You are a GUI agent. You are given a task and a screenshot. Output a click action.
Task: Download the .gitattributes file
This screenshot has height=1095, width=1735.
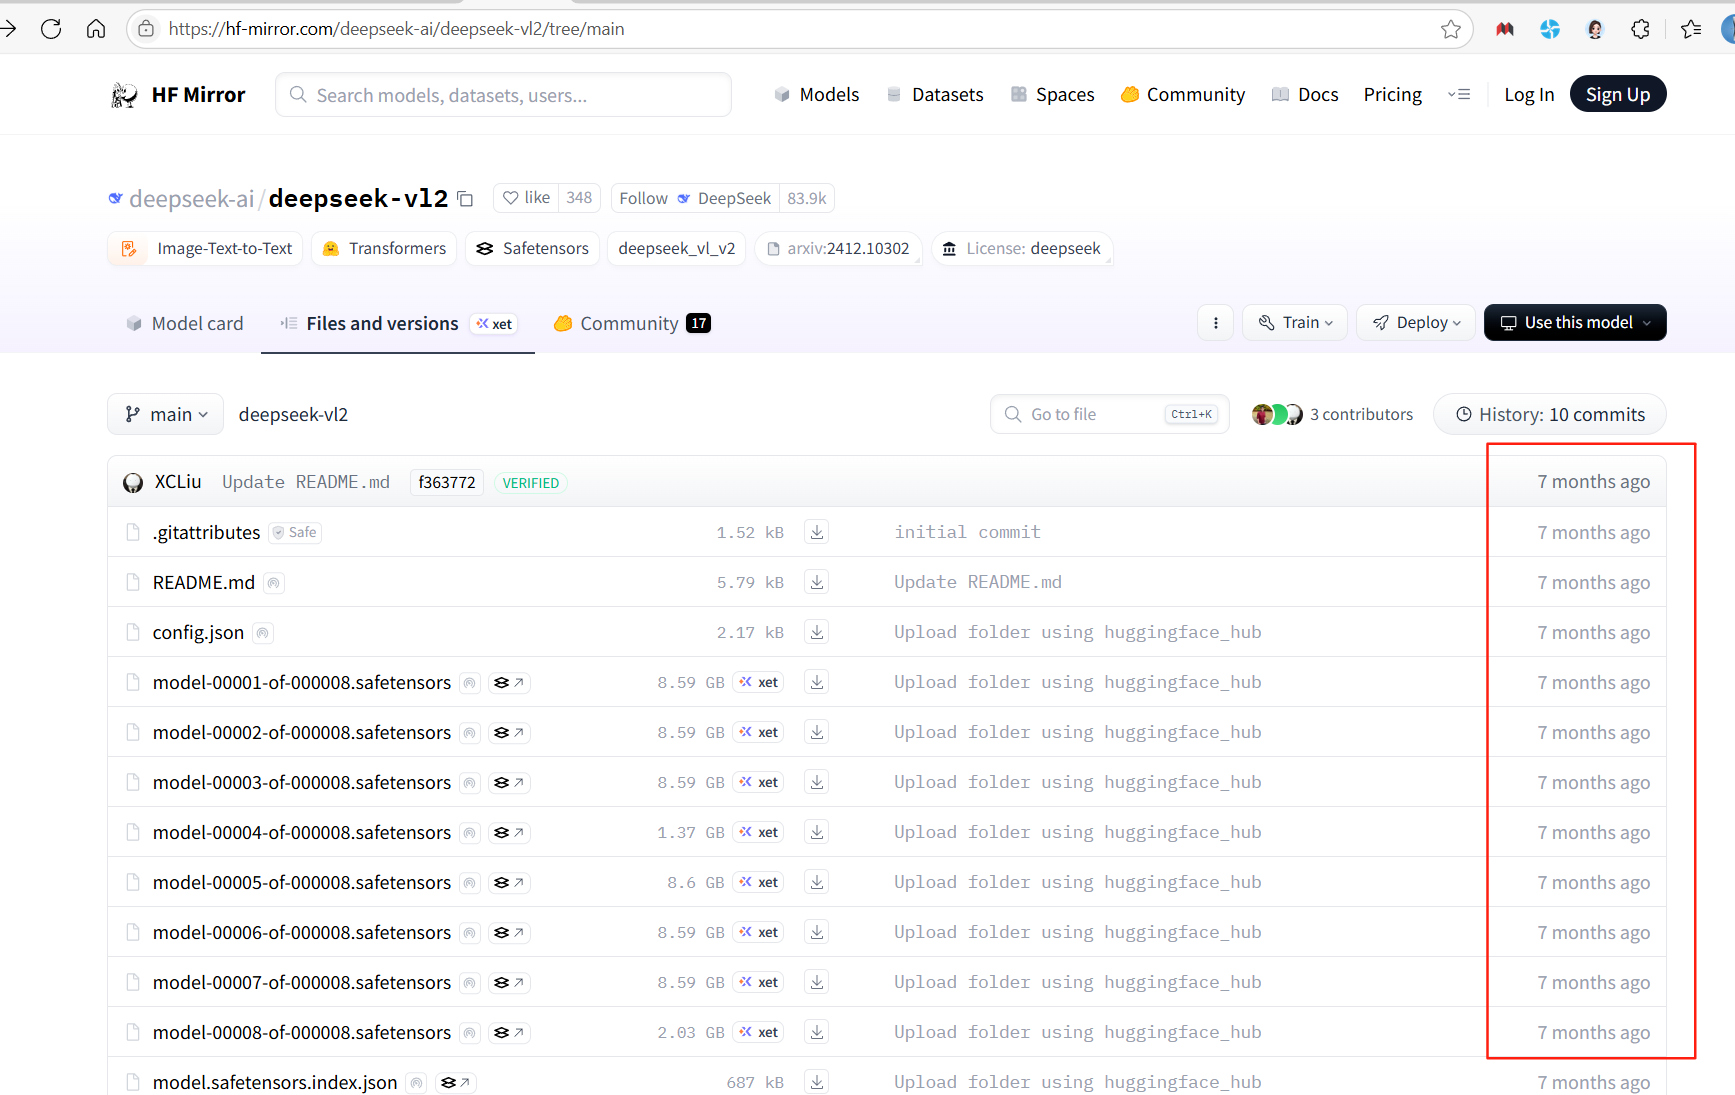pos(817,532)
